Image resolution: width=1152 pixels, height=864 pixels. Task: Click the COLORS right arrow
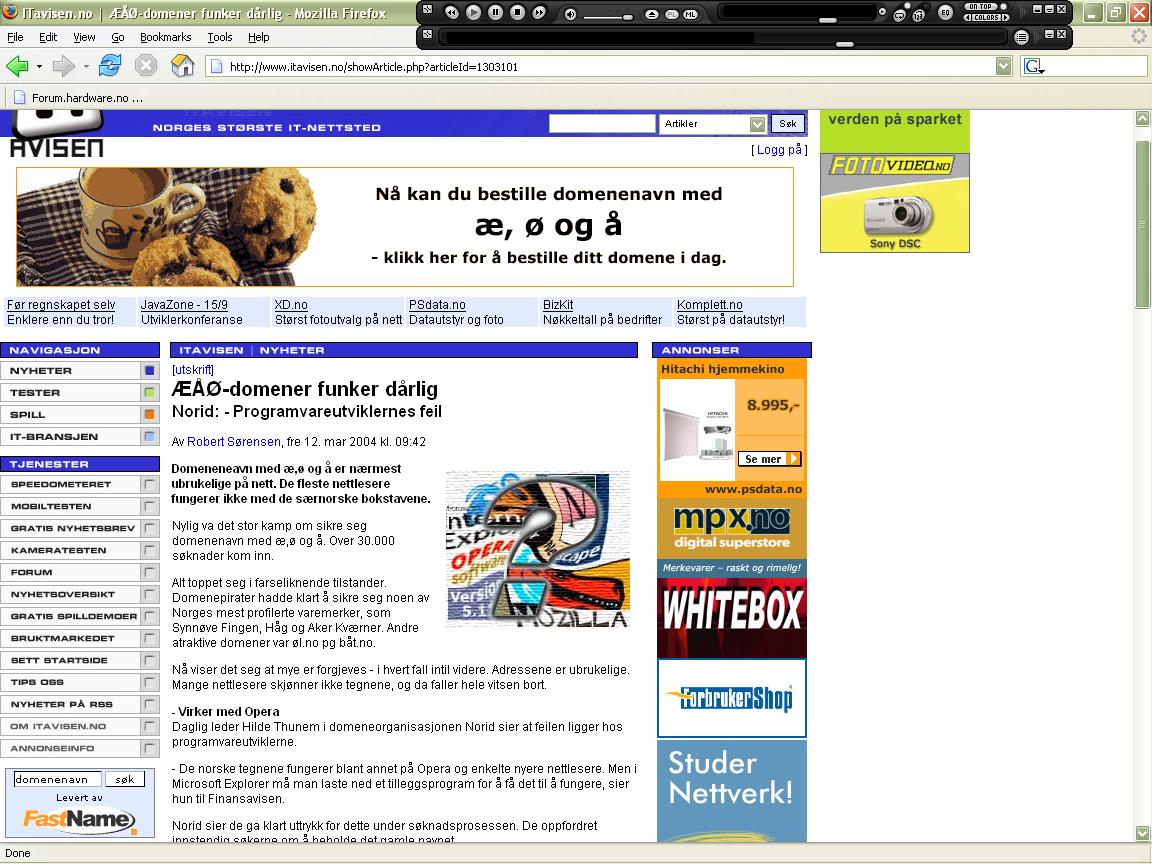pyautogui.click(x=1006, y=18)
